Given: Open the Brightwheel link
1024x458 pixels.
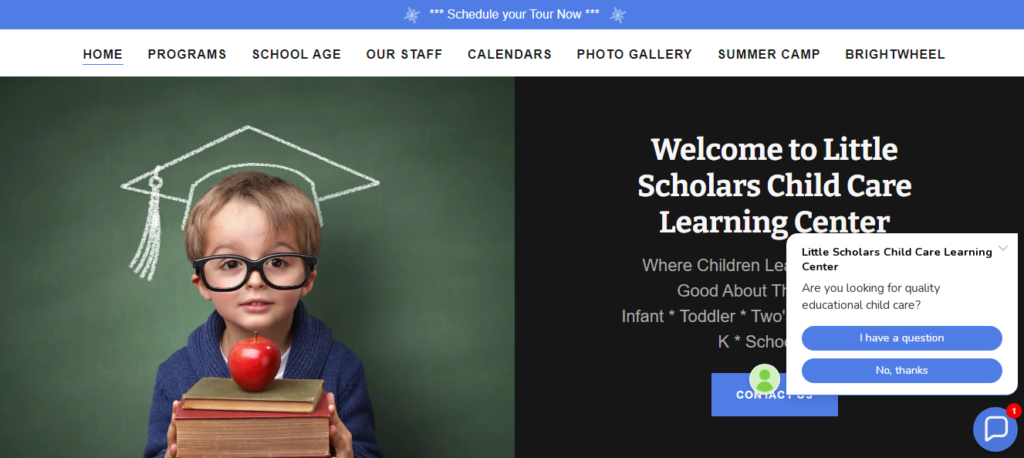Looking at the screenshot, I should point(895,54).
